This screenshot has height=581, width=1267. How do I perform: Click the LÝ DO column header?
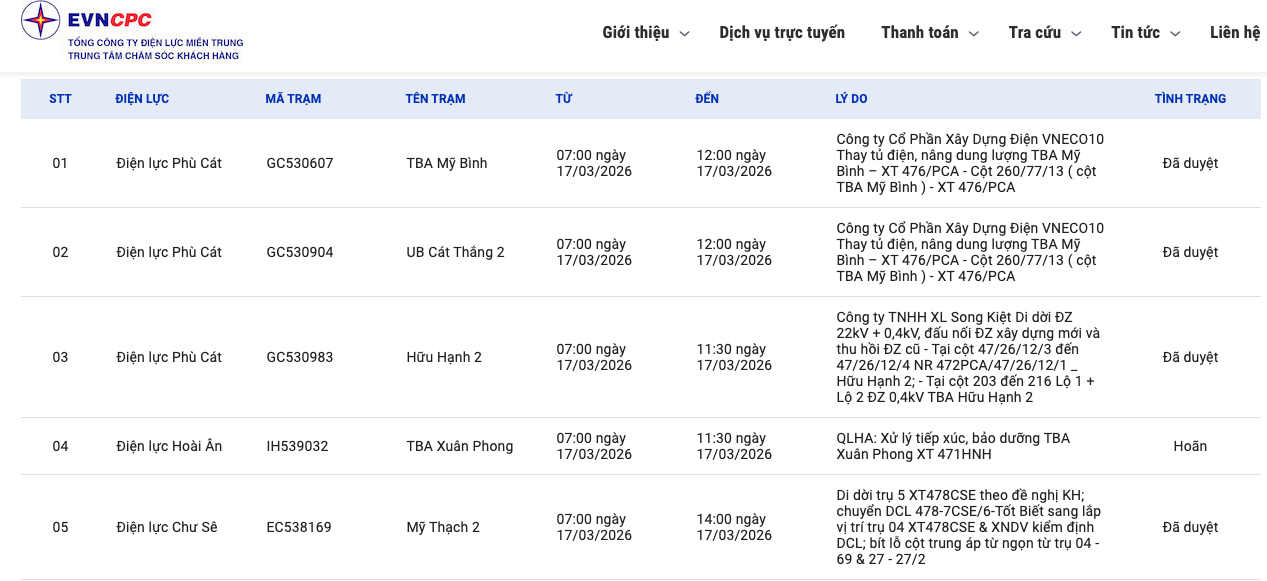tap(851, 99)
